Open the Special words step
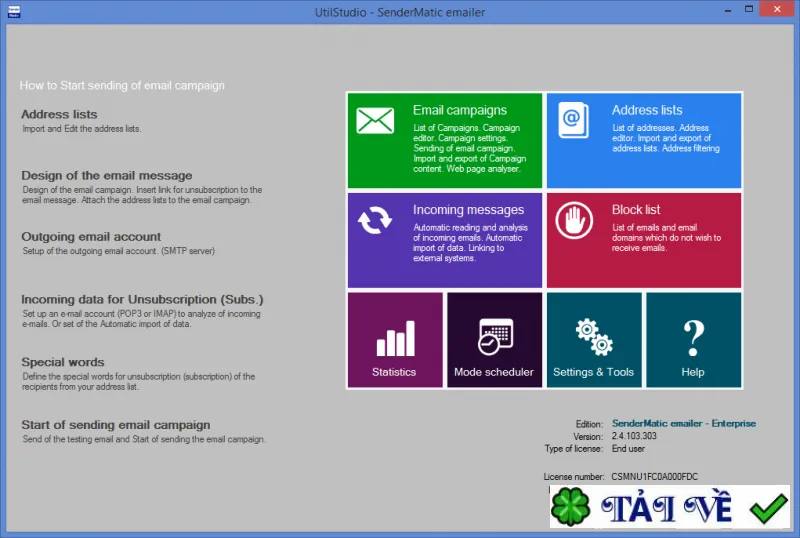The height and width of the screenshot is (538, 800). [x=63, y=362]
